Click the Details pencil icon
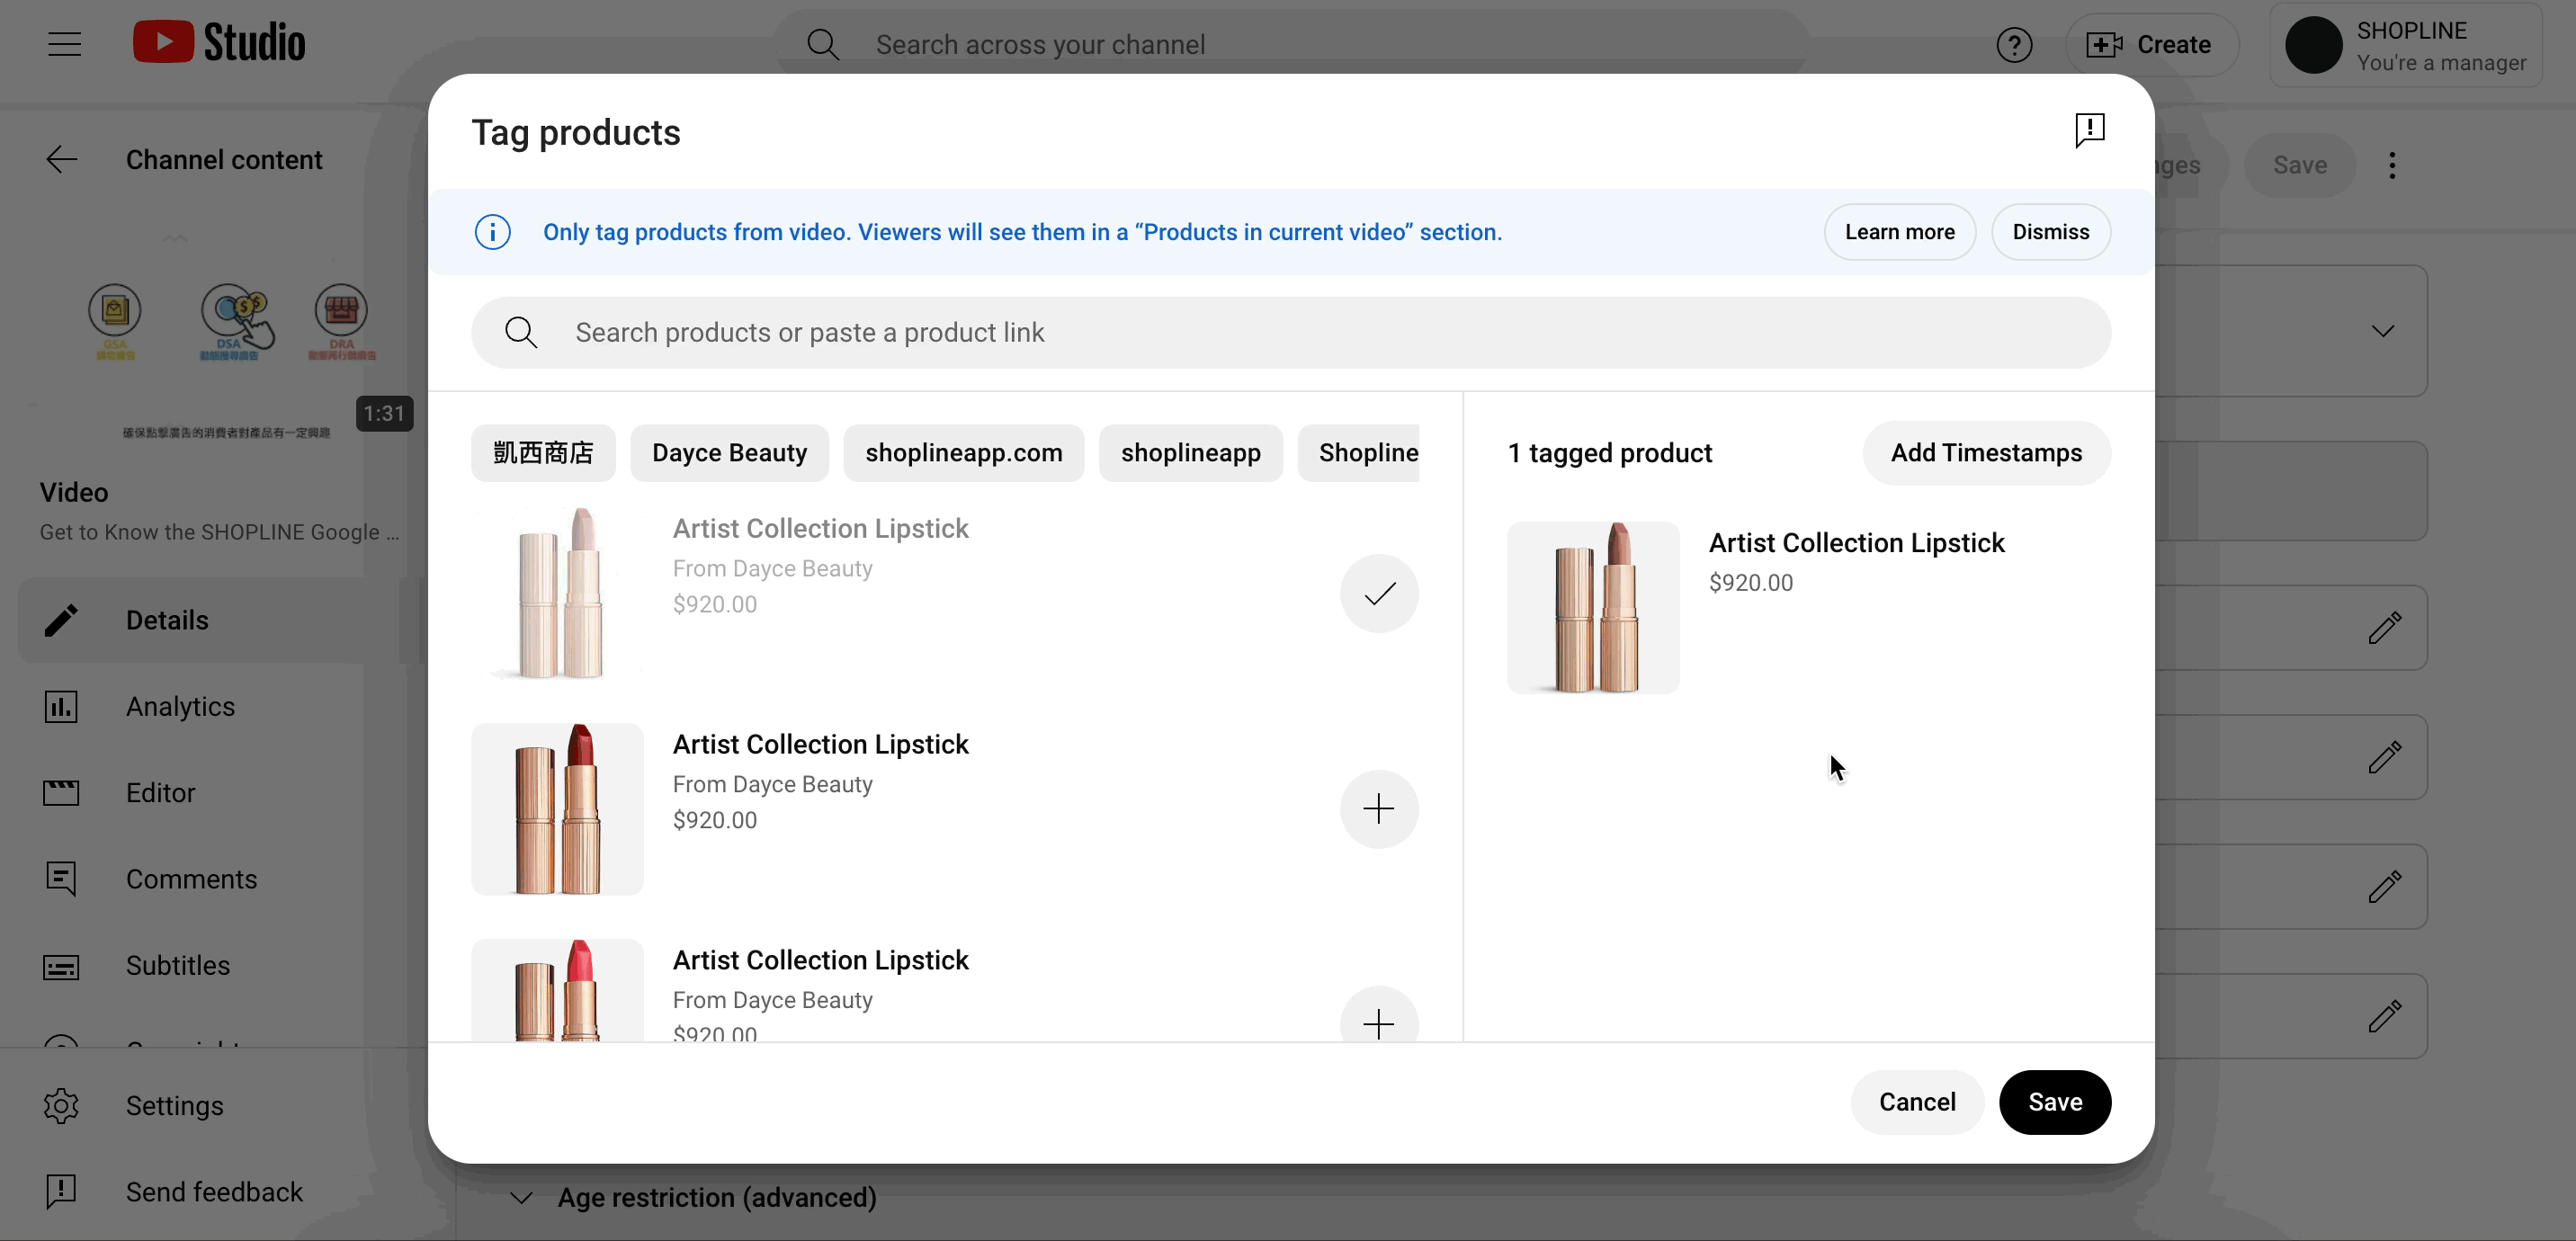The height and width of the screenshot is (1241, 2576). pos(61,620)
